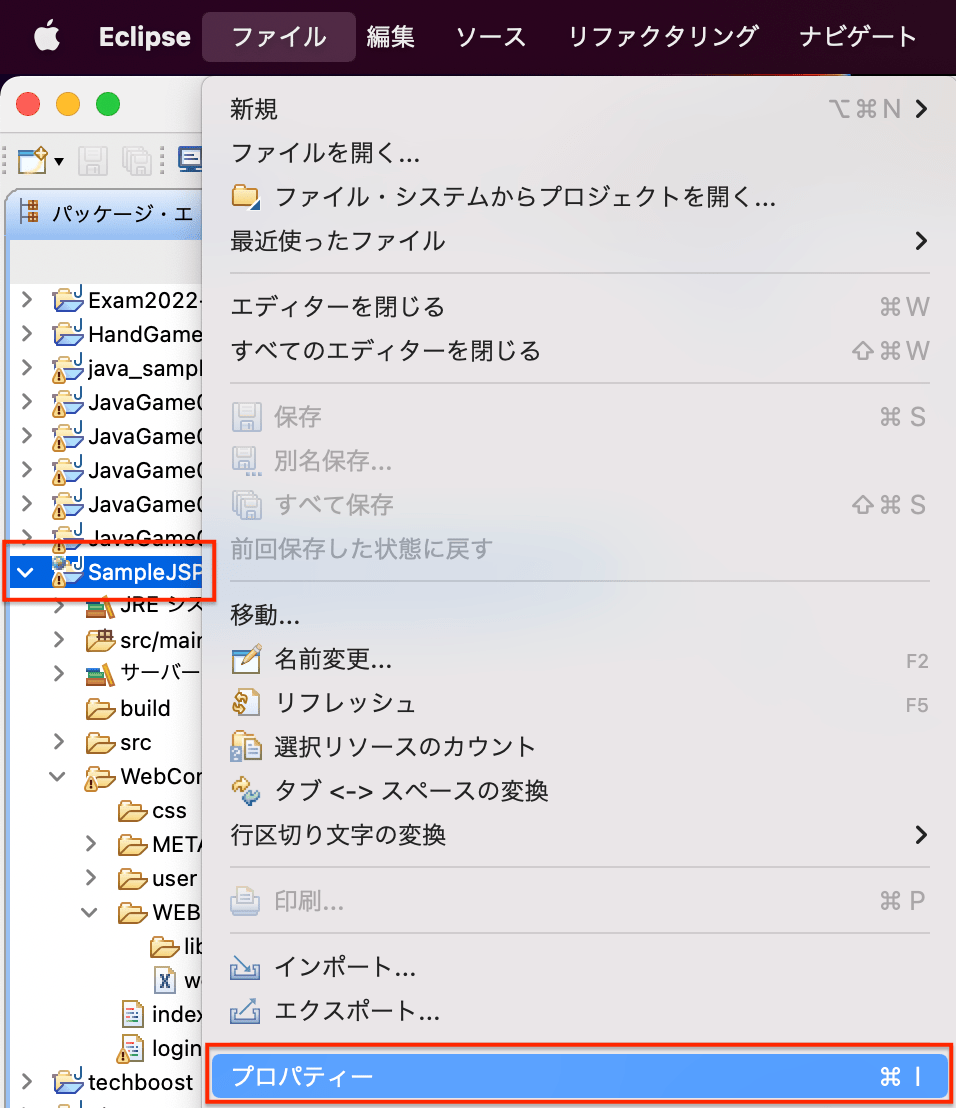Click the build folder icon
The width and height of the screenshot is (956, 1108).
(100, 708)
